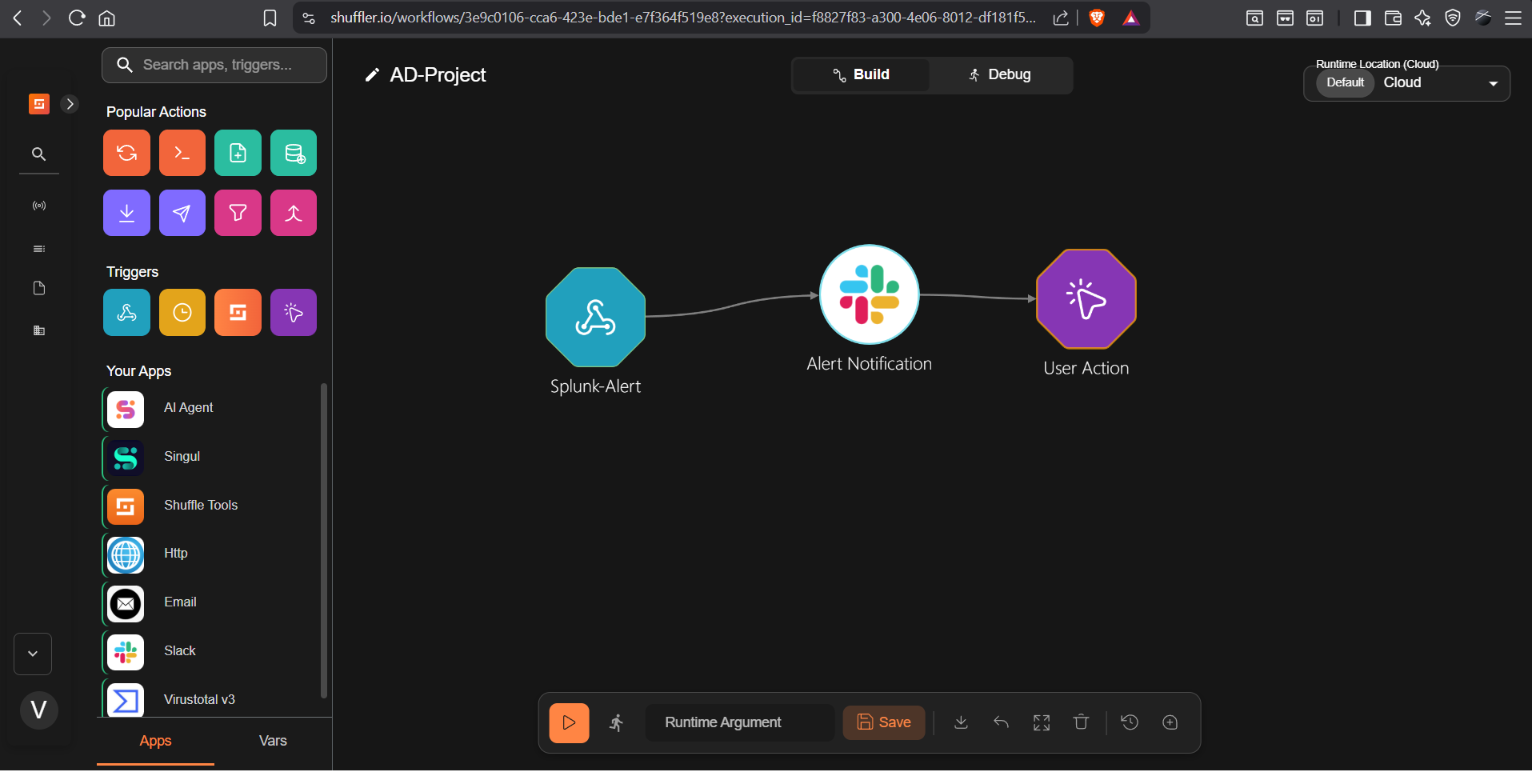Click the Your Apps list scrollbar
This screenshot has width=1532, height=771.
tap(323, 540)
